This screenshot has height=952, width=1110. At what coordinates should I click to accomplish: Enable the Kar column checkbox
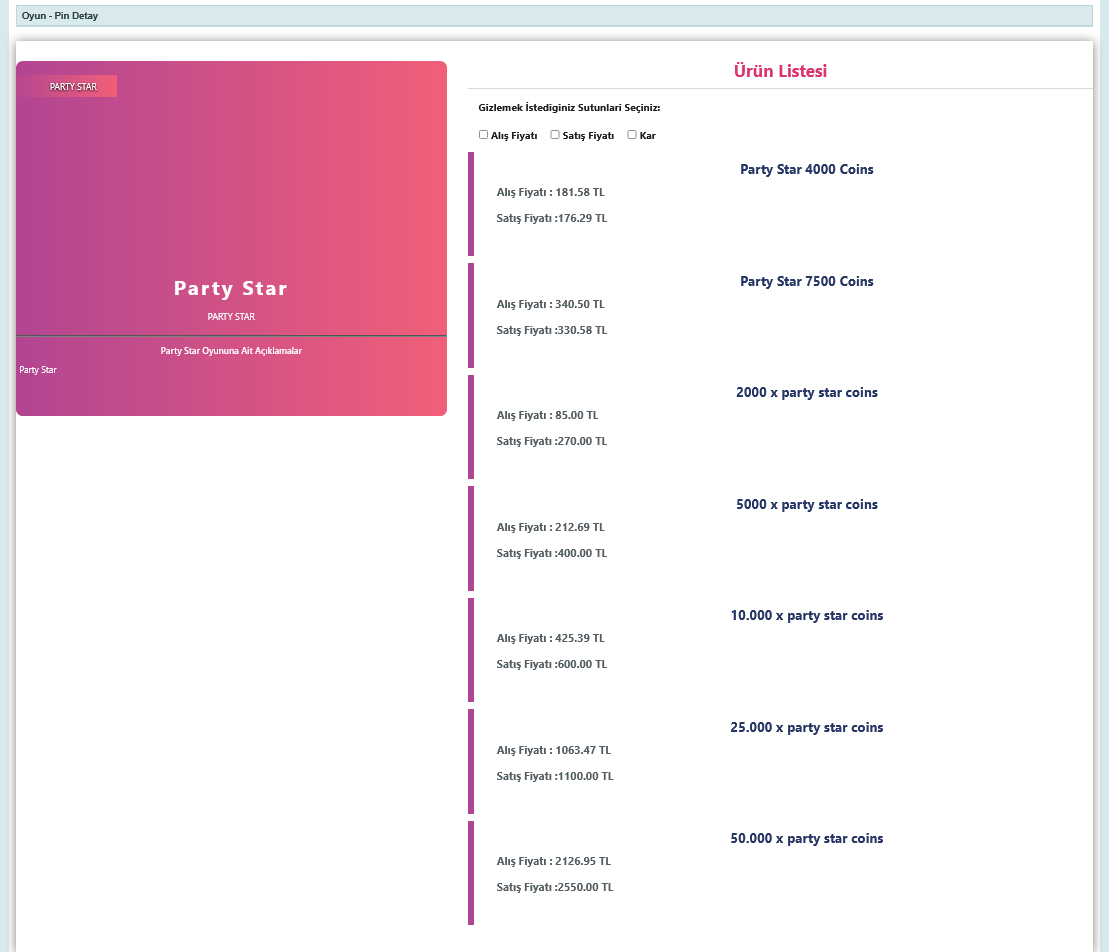pos(632,135)
